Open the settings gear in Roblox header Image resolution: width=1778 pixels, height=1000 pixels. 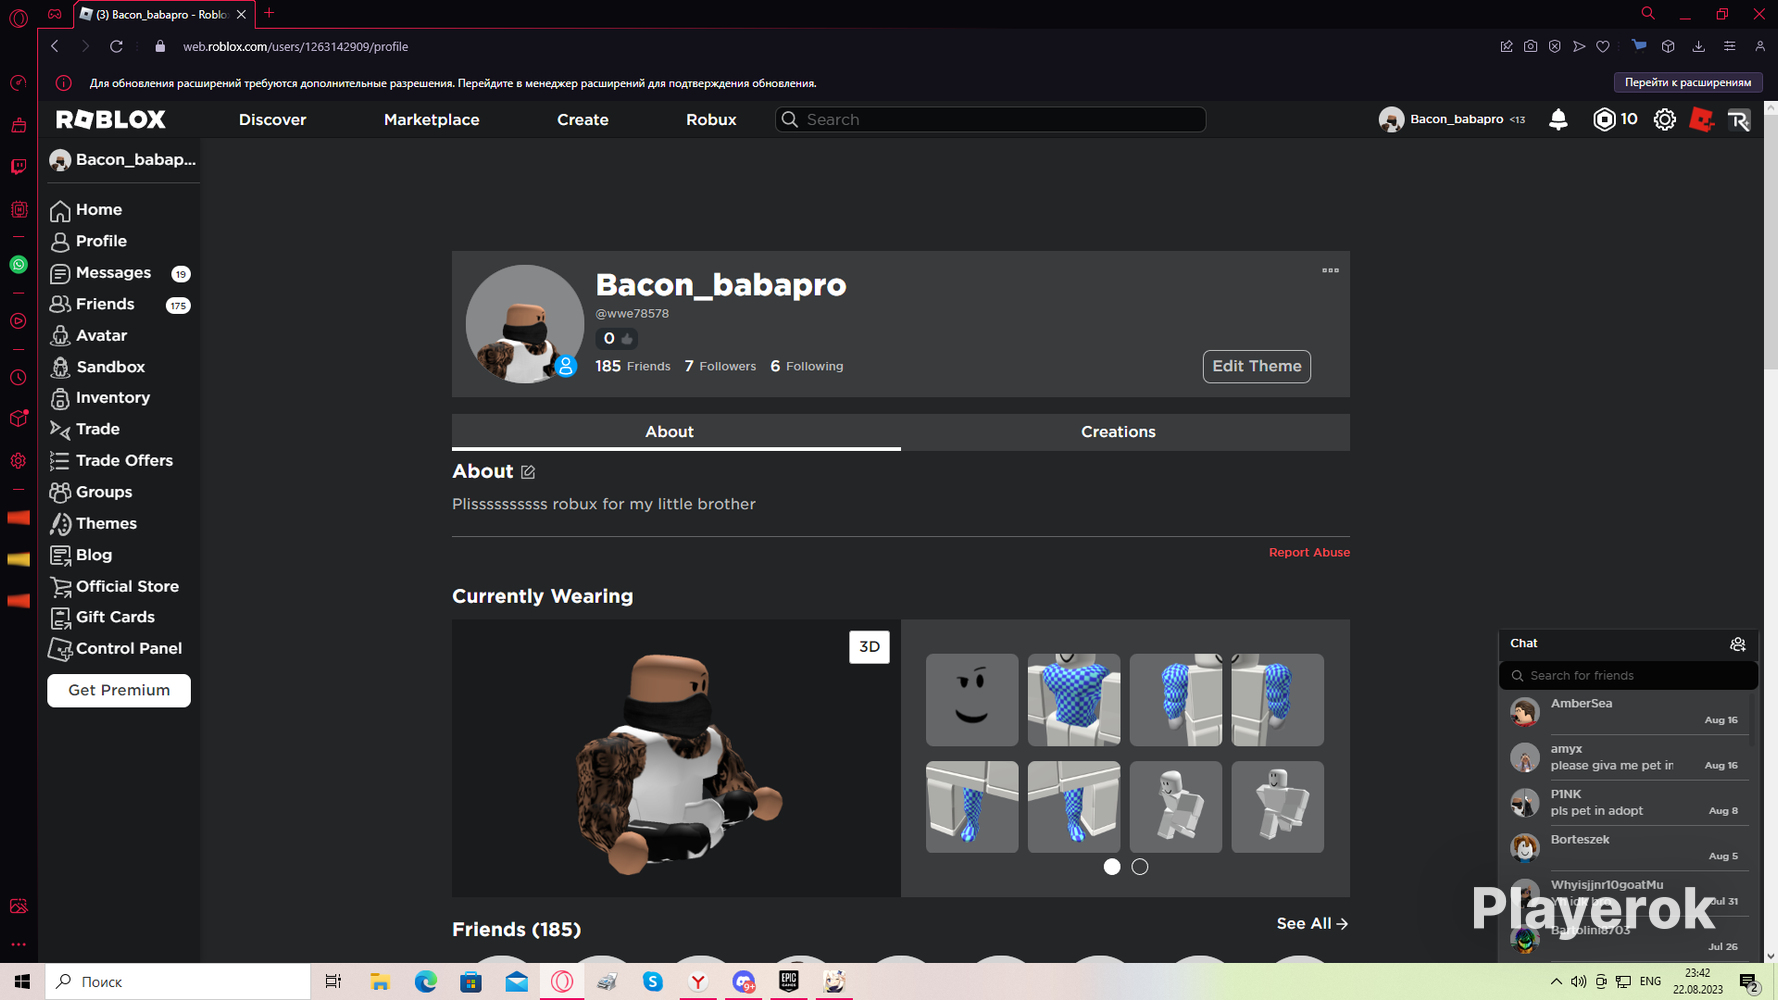click(x=1664, y=119)
